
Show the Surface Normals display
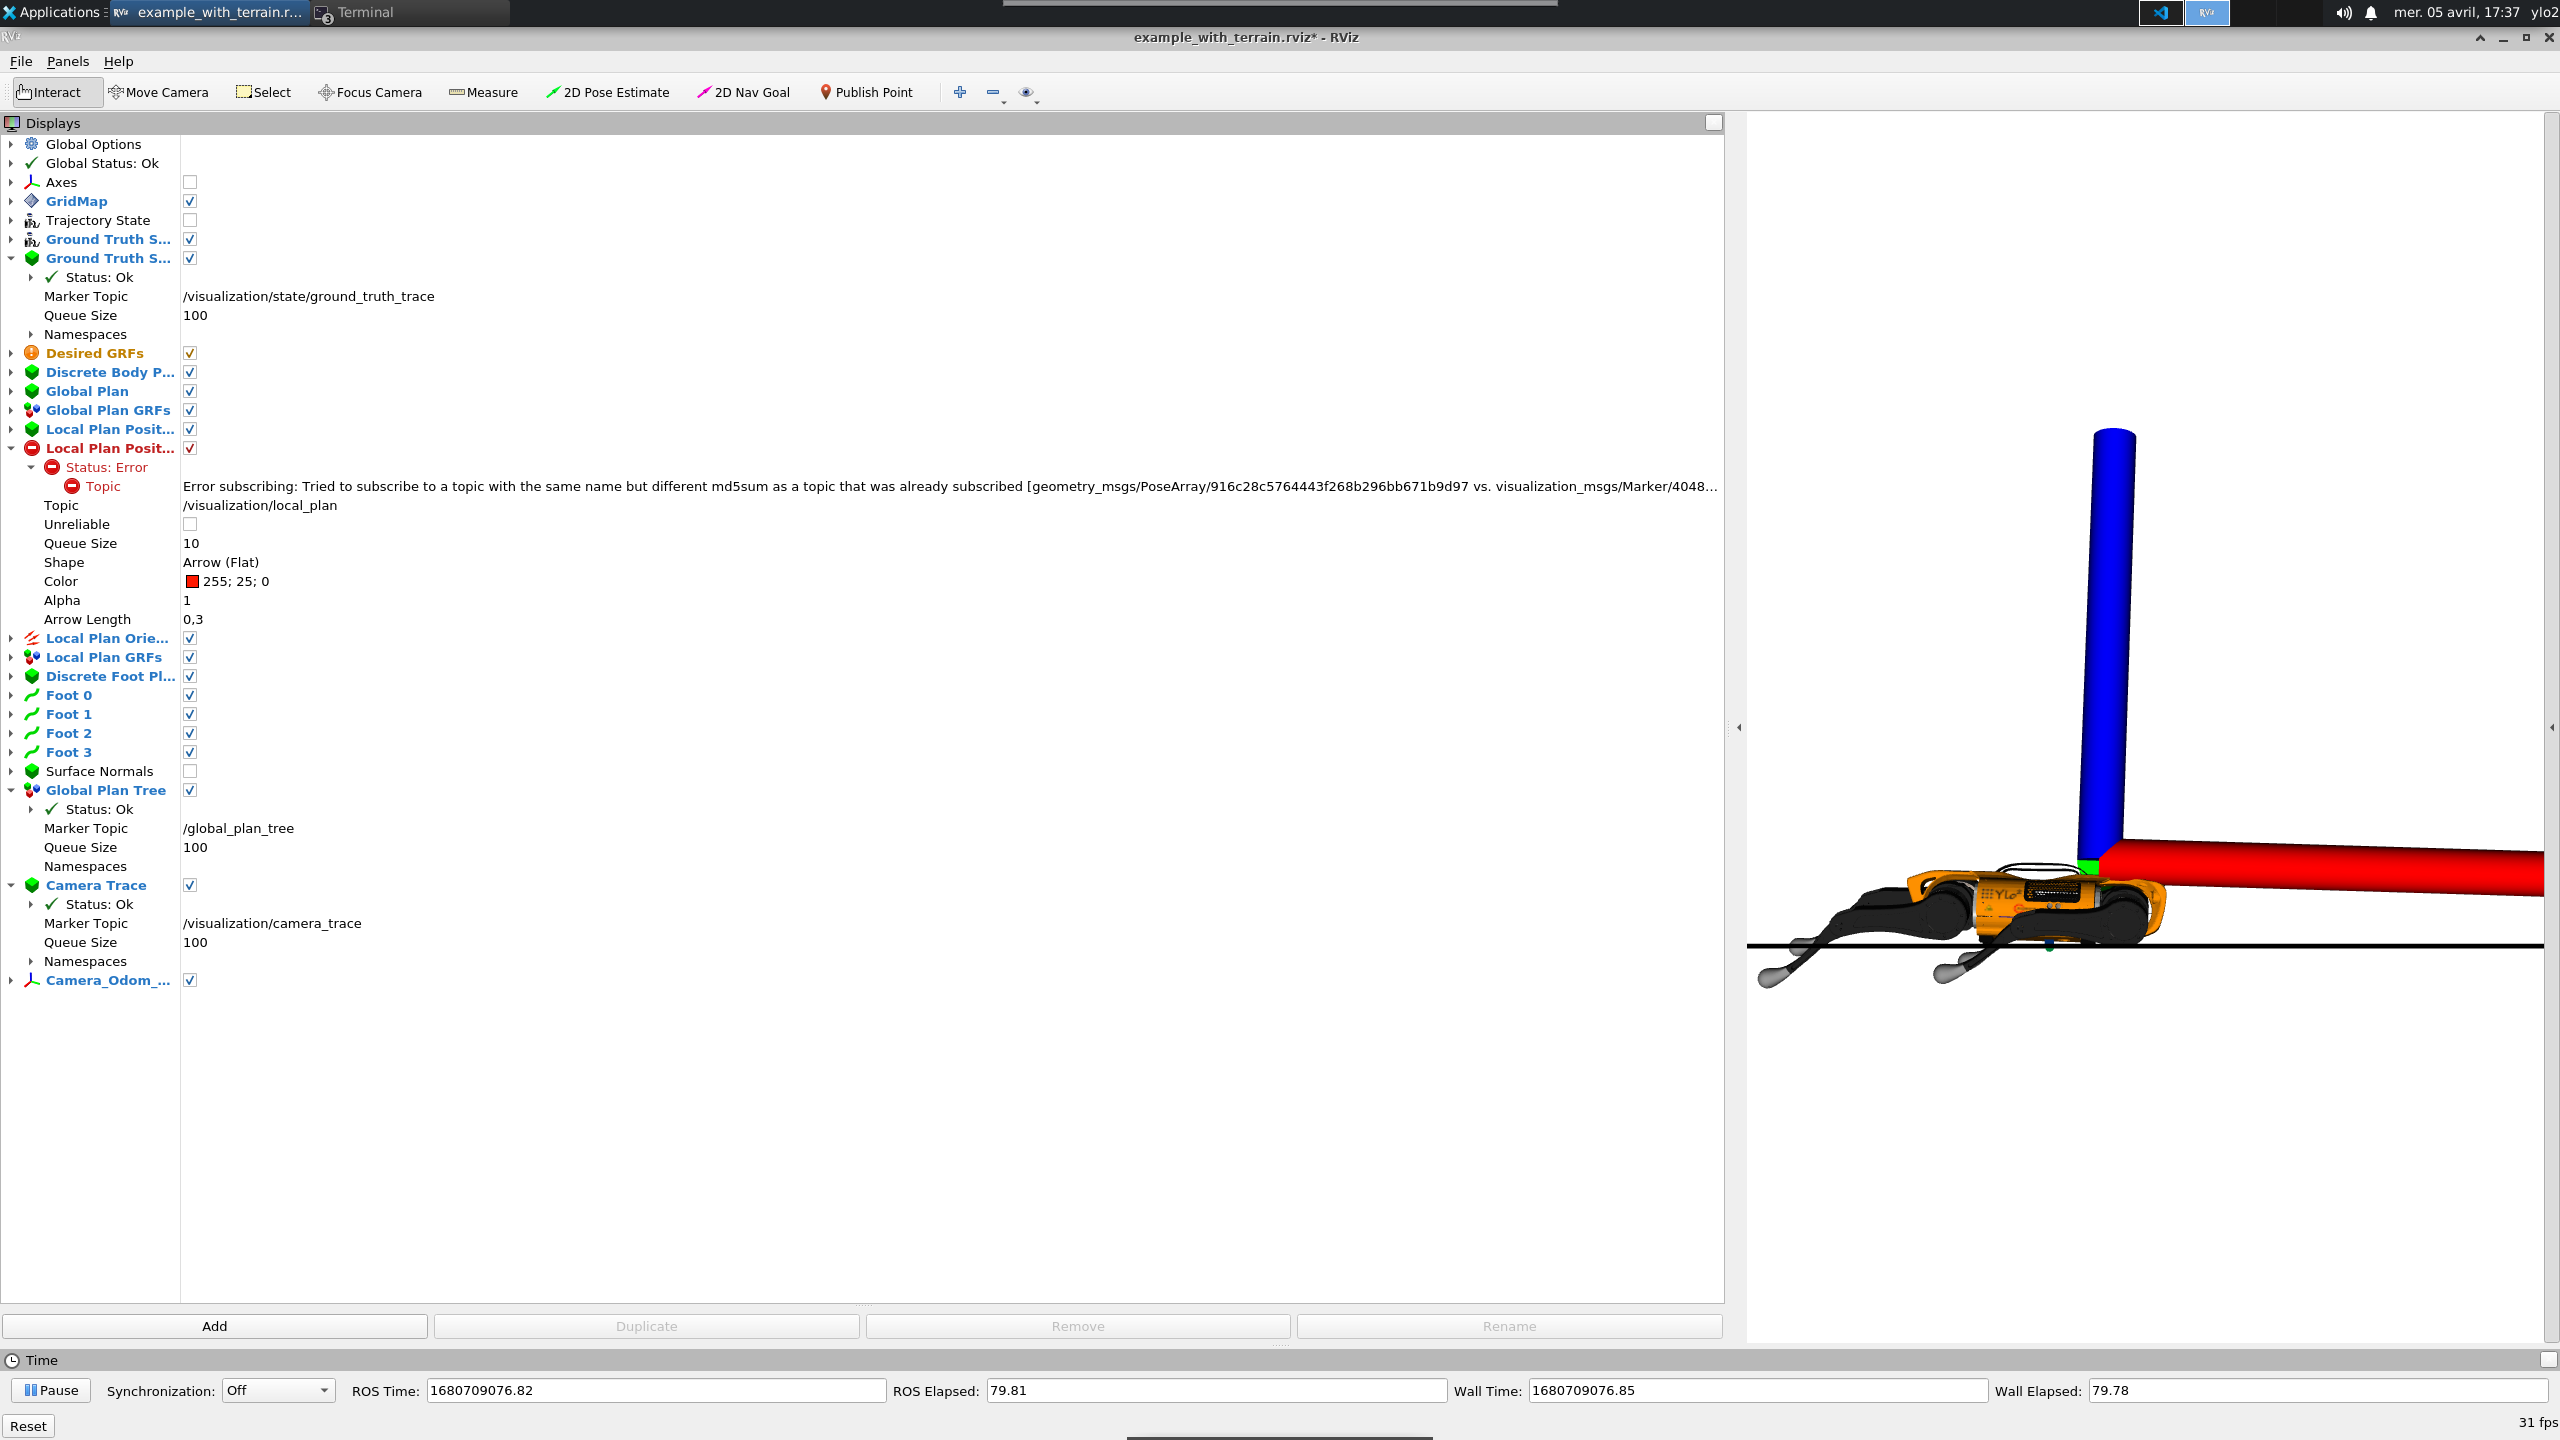click(x=190, y=770)
